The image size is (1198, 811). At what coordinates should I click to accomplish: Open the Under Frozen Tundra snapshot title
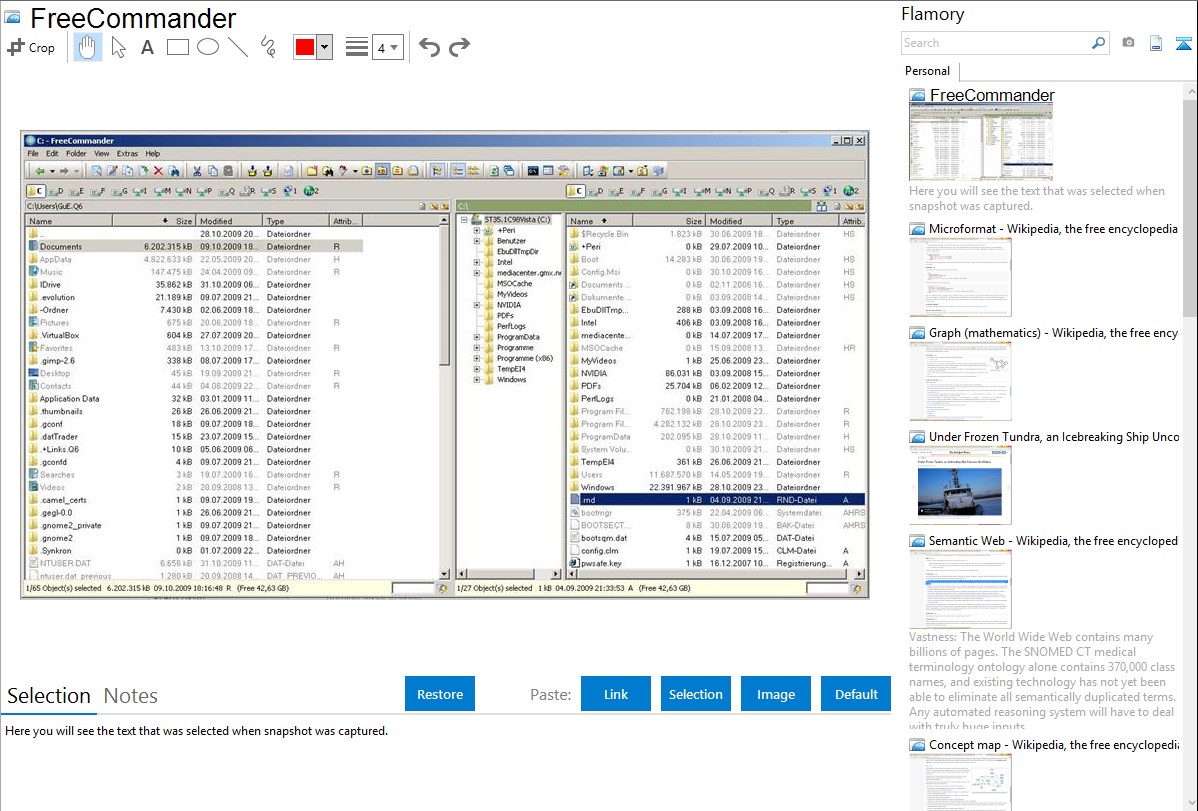pos(1054,436)
